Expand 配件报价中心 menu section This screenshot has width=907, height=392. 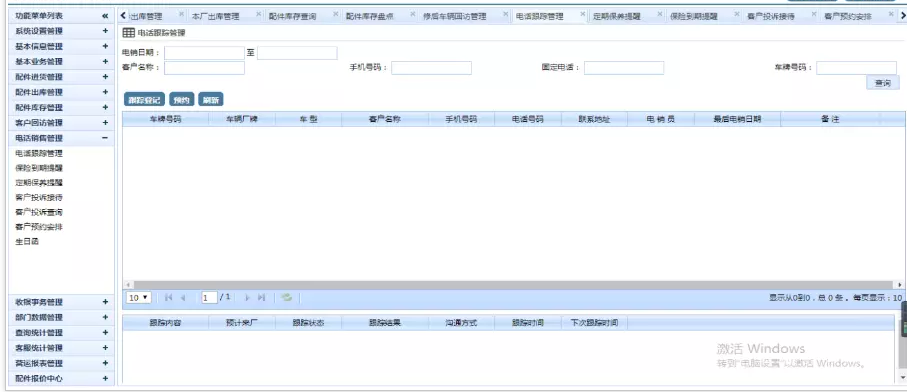pos(105,379)
